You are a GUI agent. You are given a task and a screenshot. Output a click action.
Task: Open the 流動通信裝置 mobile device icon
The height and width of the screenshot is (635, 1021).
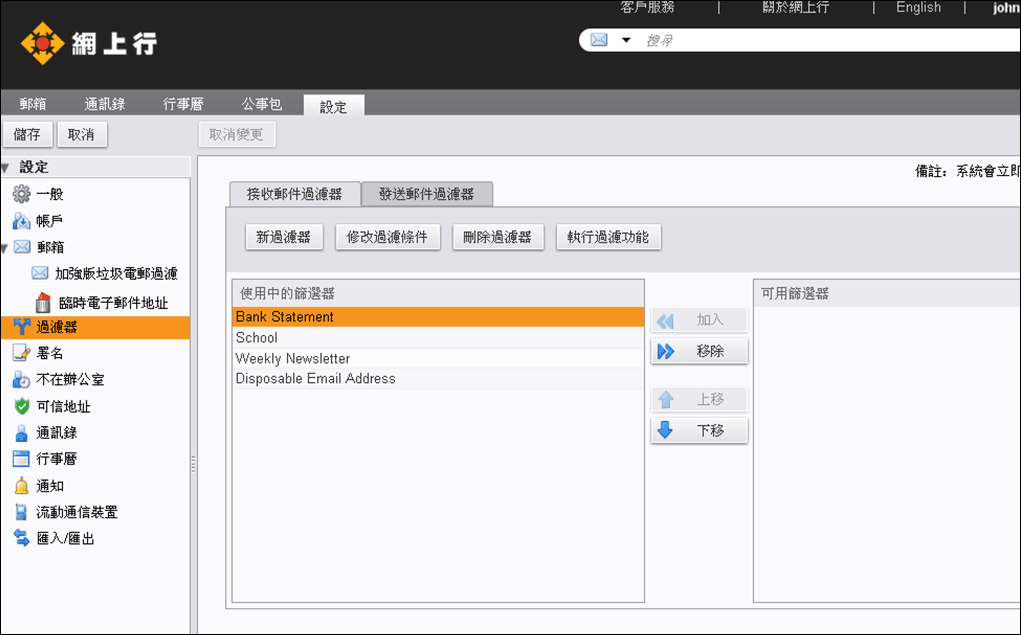click(x=21, y=512)
